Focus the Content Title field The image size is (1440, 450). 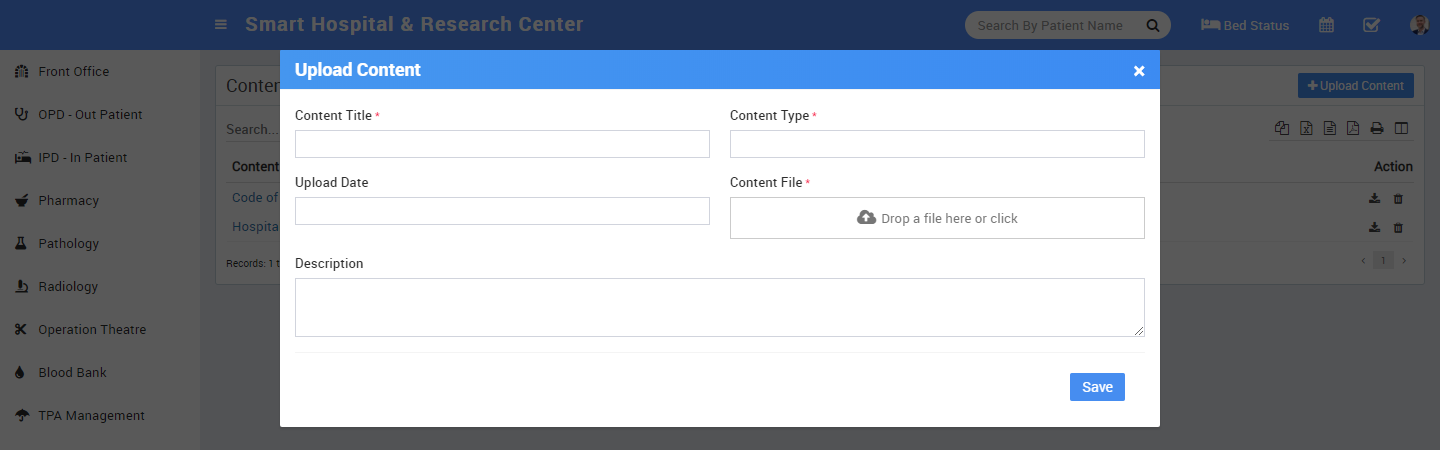(x=502, y=144)
